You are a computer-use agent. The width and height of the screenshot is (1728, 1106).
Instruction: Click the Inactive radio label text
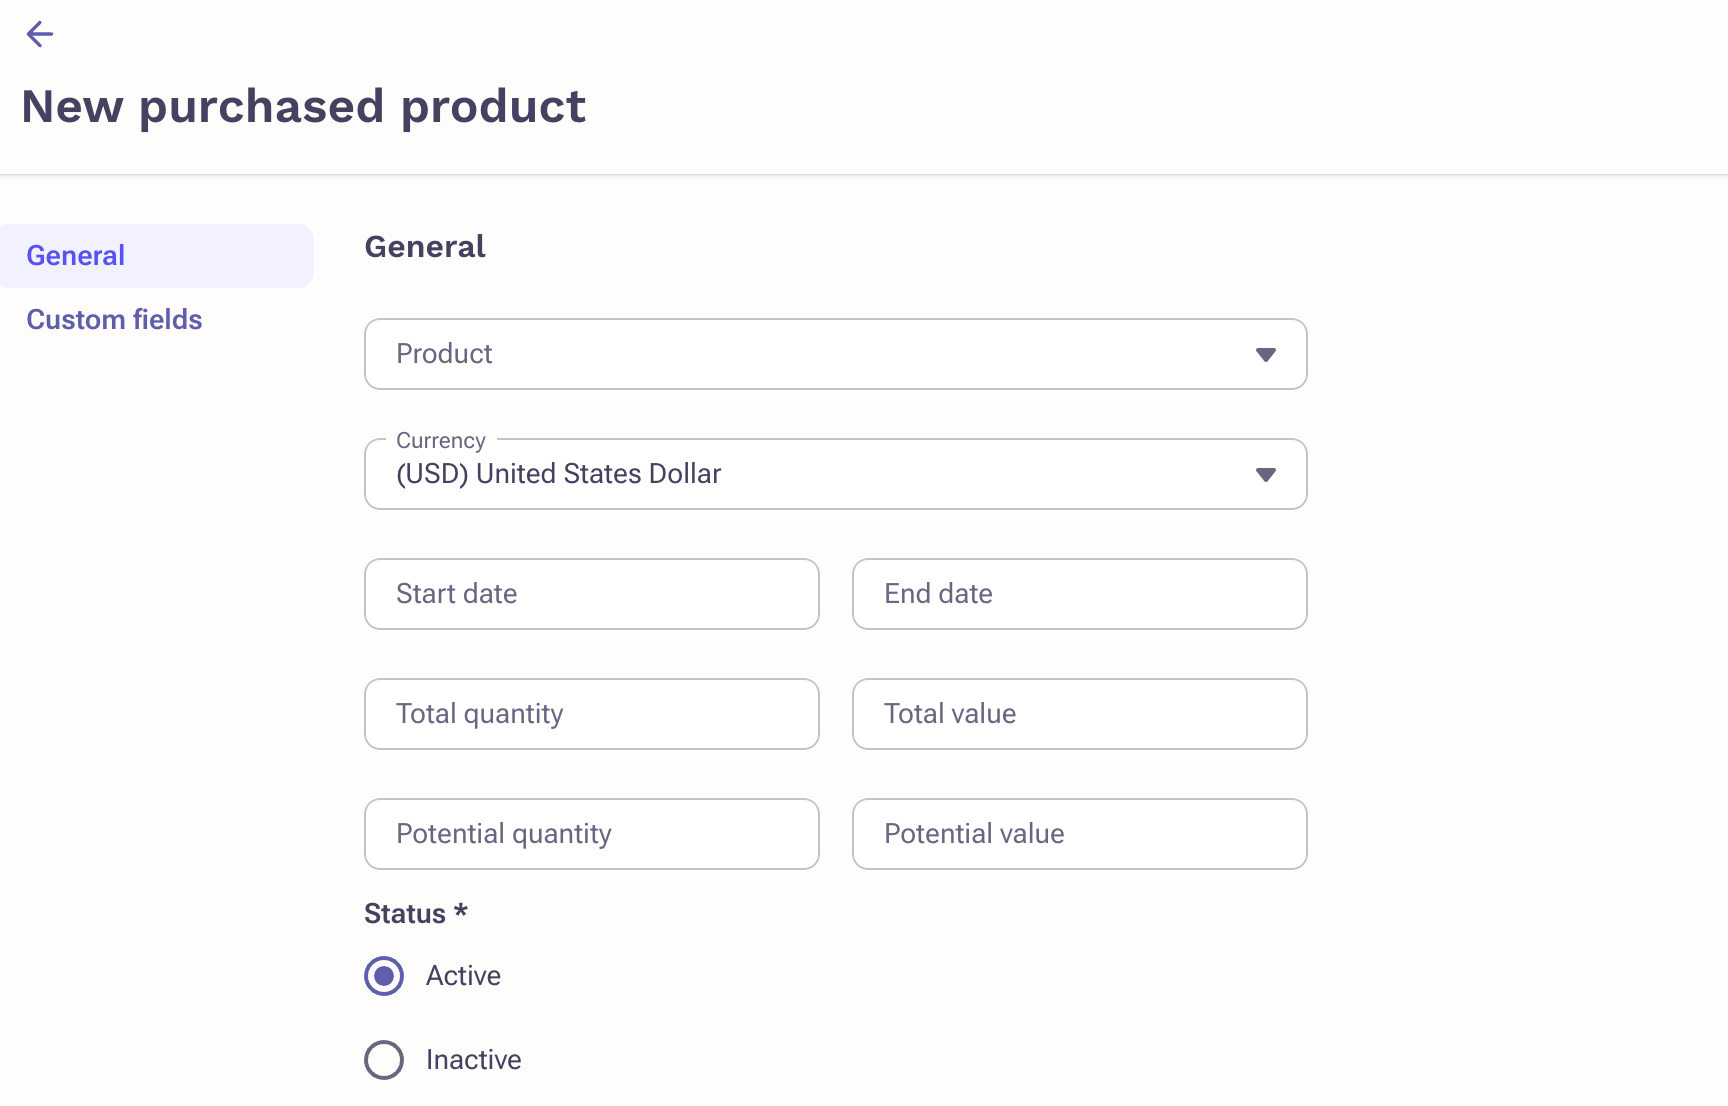[x=473, y=1060]
